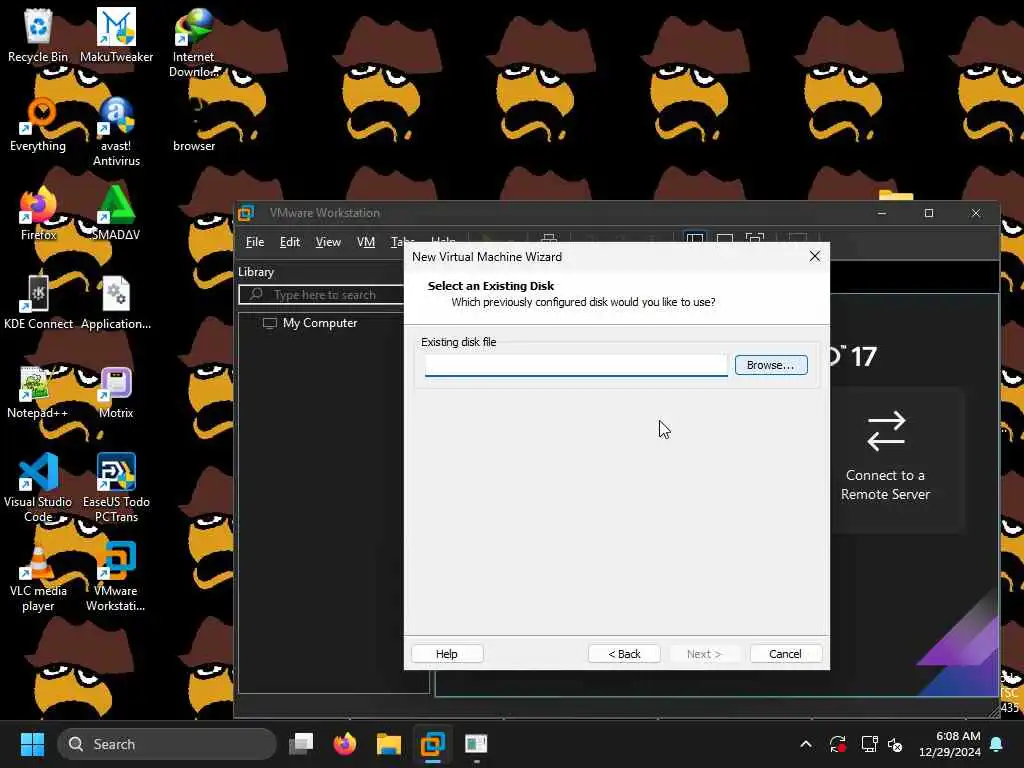Open the Edit menu in VMware Workstation
The image size is (1024, 768).
tap(289, 242)
